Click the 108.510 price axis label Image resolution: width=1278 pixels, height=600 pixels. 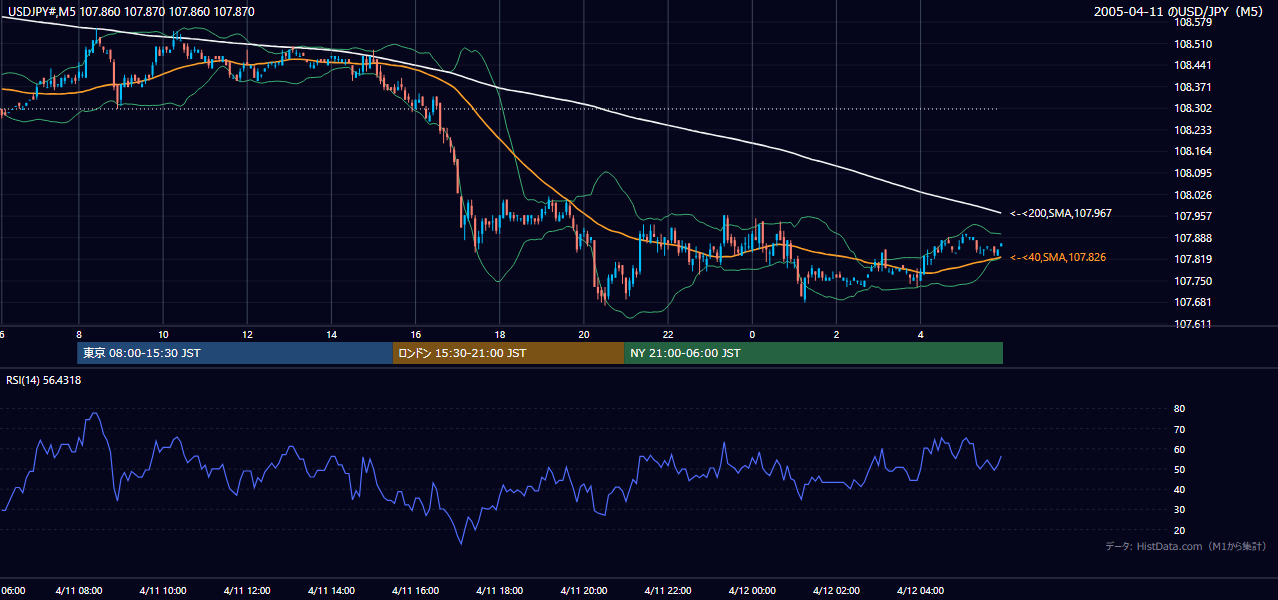[1193, 44]
